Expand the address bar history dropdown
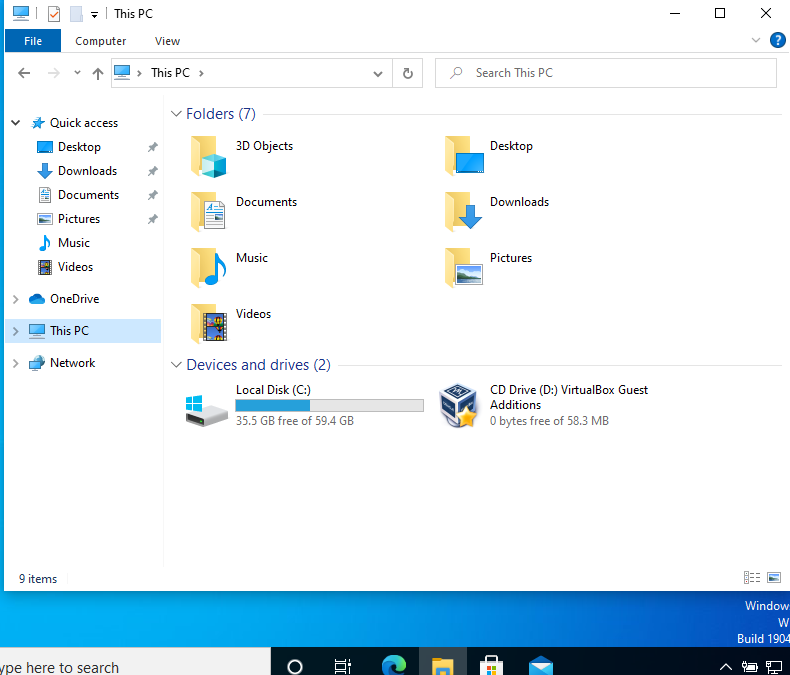Screen dimensions: 790x675 (x=377, y=74)
